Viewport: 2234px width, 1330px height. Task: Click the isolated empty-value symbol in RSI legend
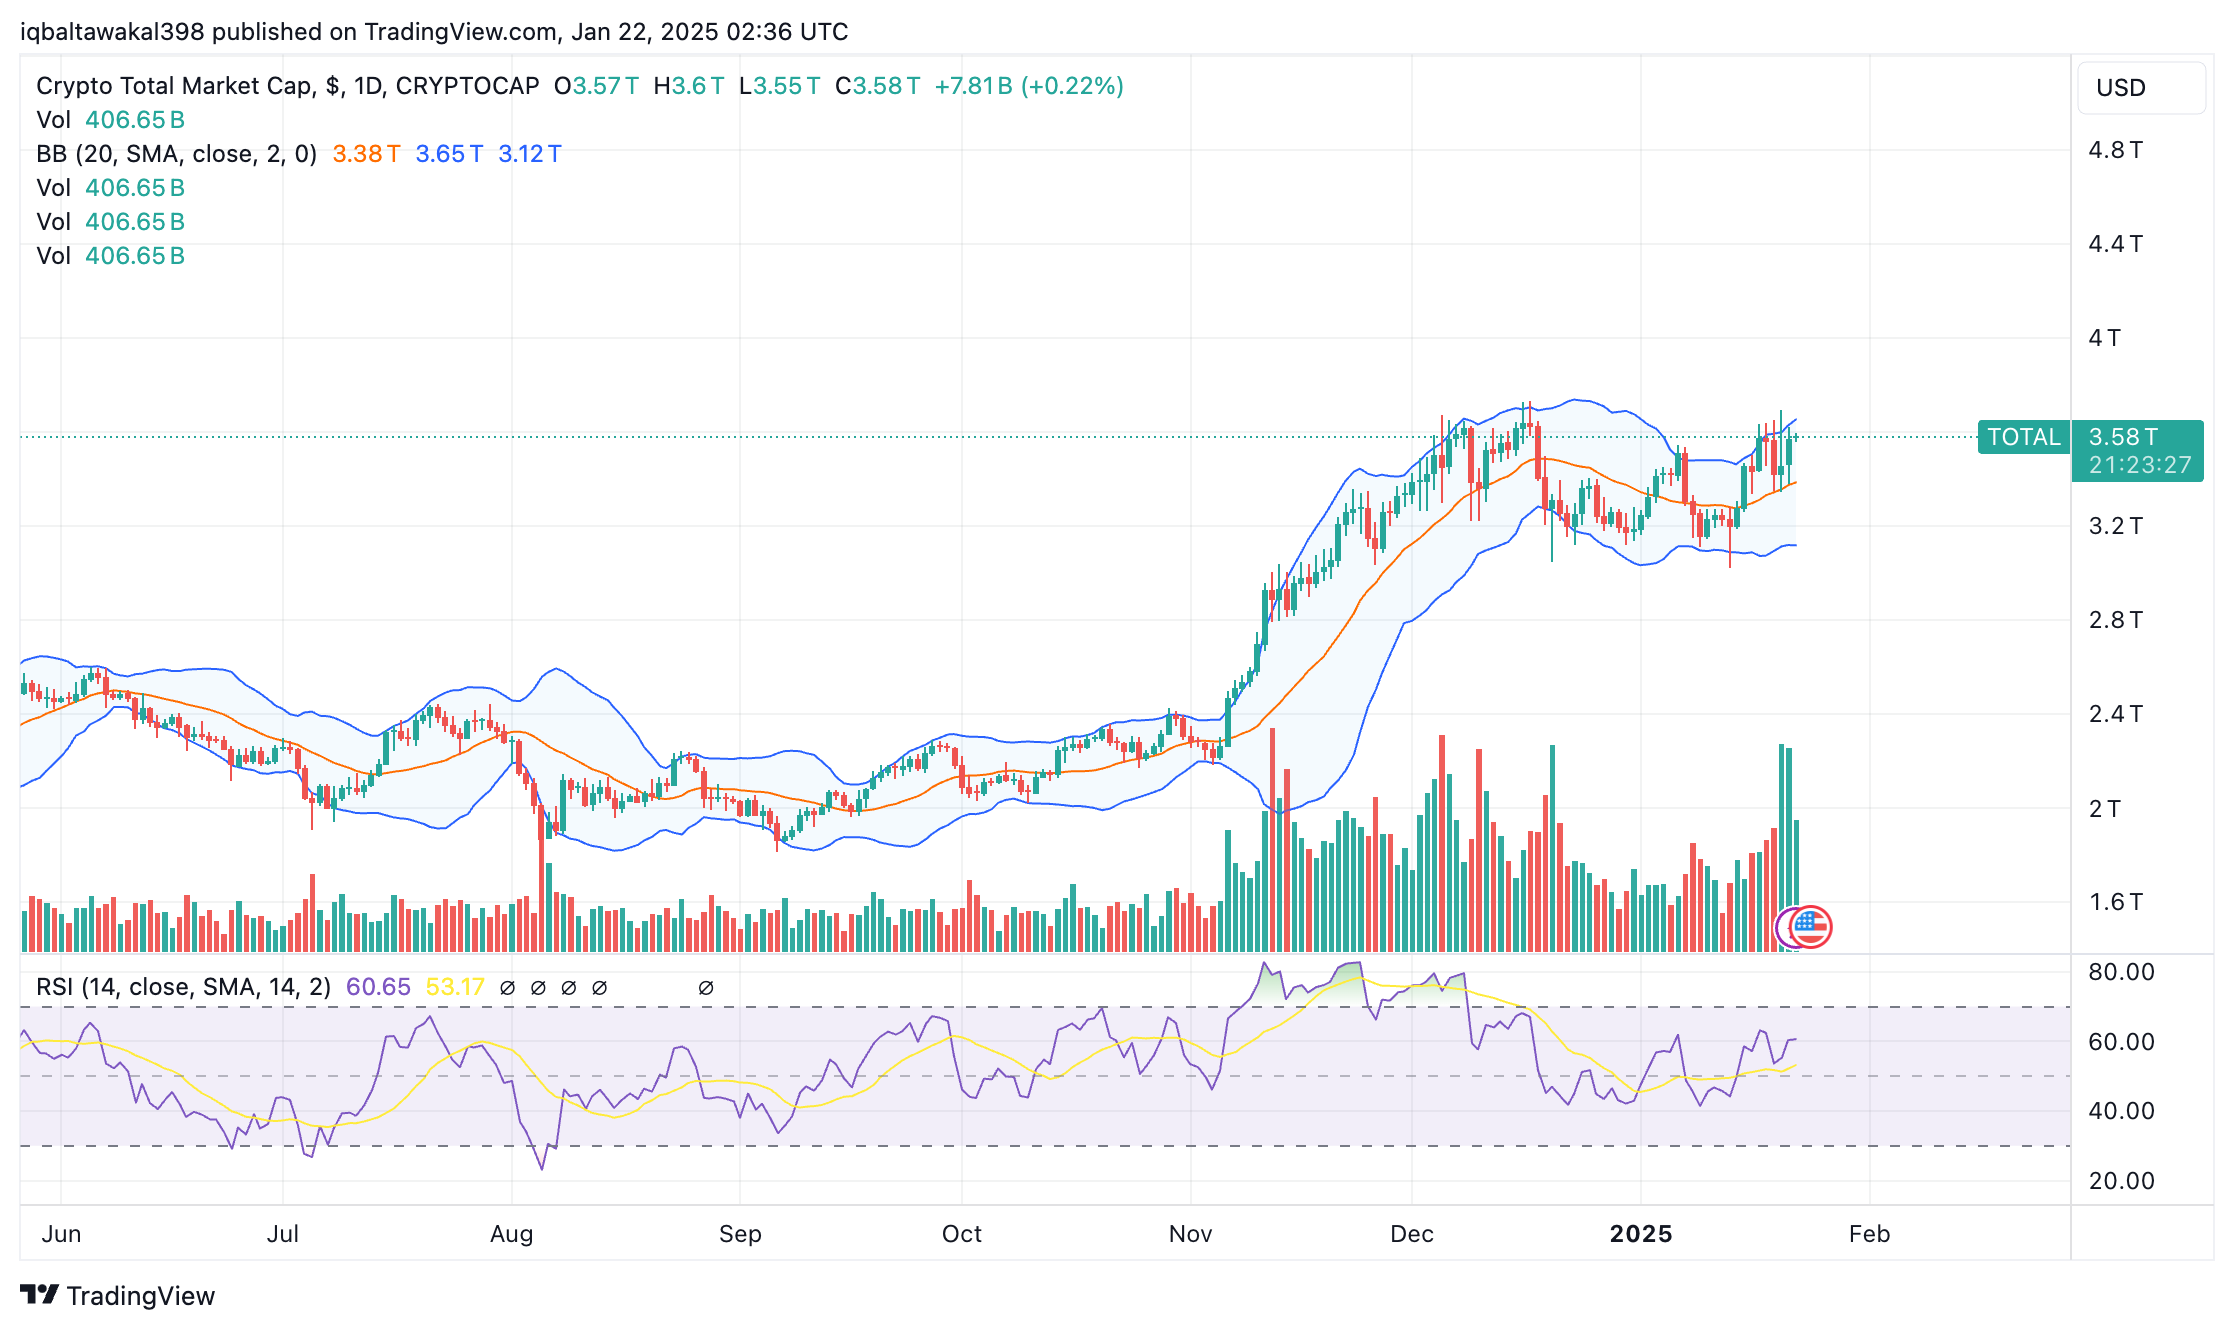point(705,988)
